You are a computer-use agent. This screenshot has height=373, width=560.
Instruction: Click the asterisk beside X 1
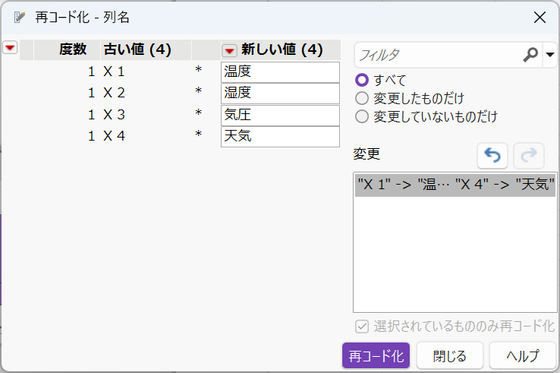(198, 70)
